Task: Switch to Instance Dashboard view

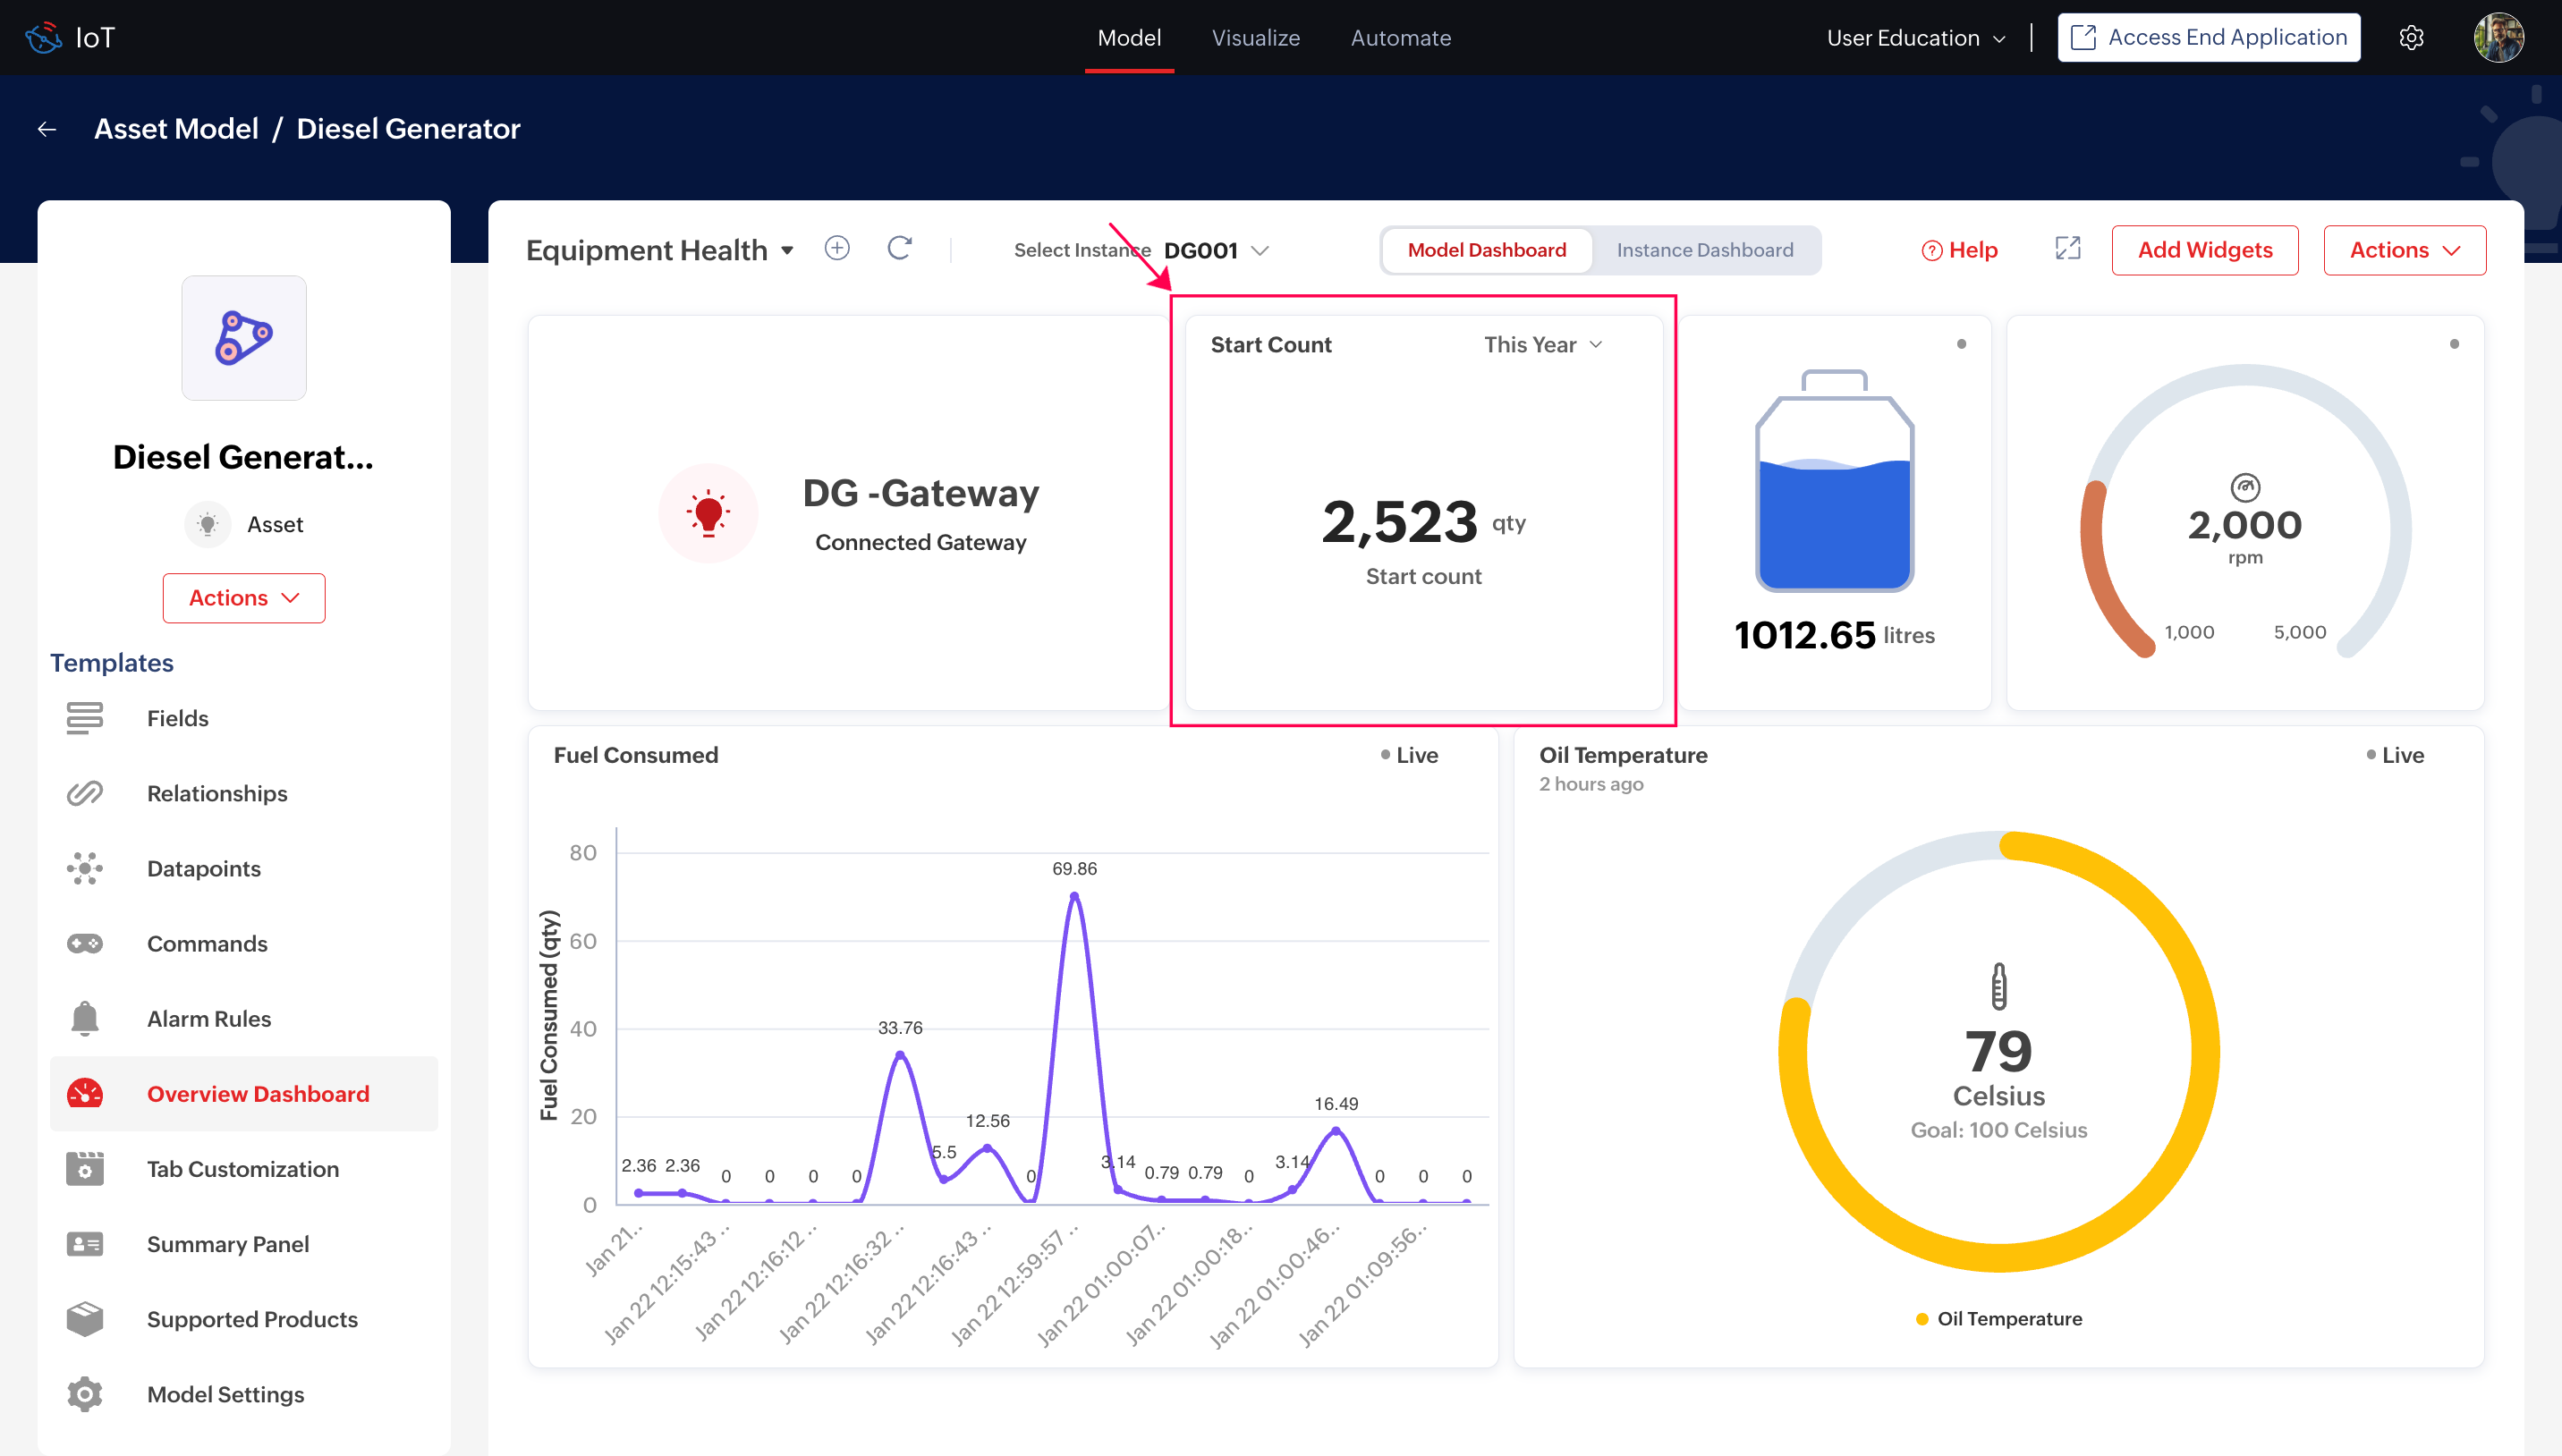Action: coord(1704,250)
